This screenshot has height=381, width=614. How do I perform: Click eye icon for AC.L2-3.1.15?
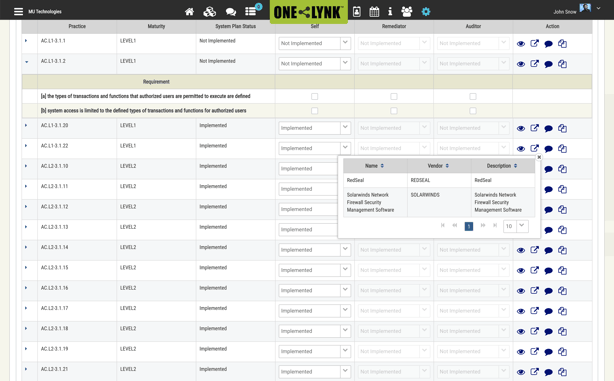point(521,271)
